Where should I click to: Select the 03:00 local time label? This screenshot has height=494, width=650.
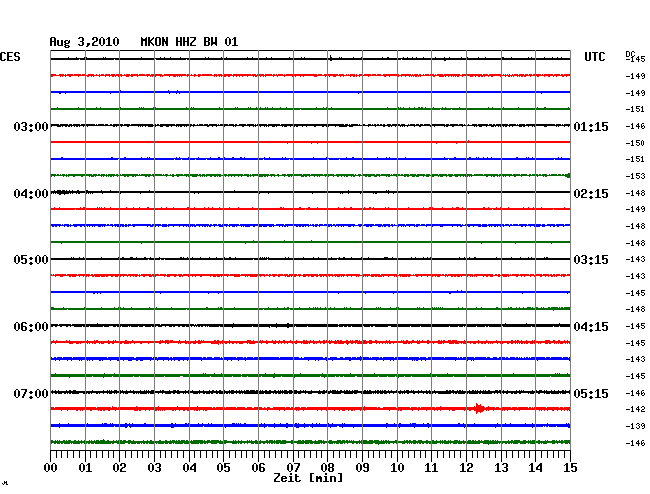(x=31, y=127)
